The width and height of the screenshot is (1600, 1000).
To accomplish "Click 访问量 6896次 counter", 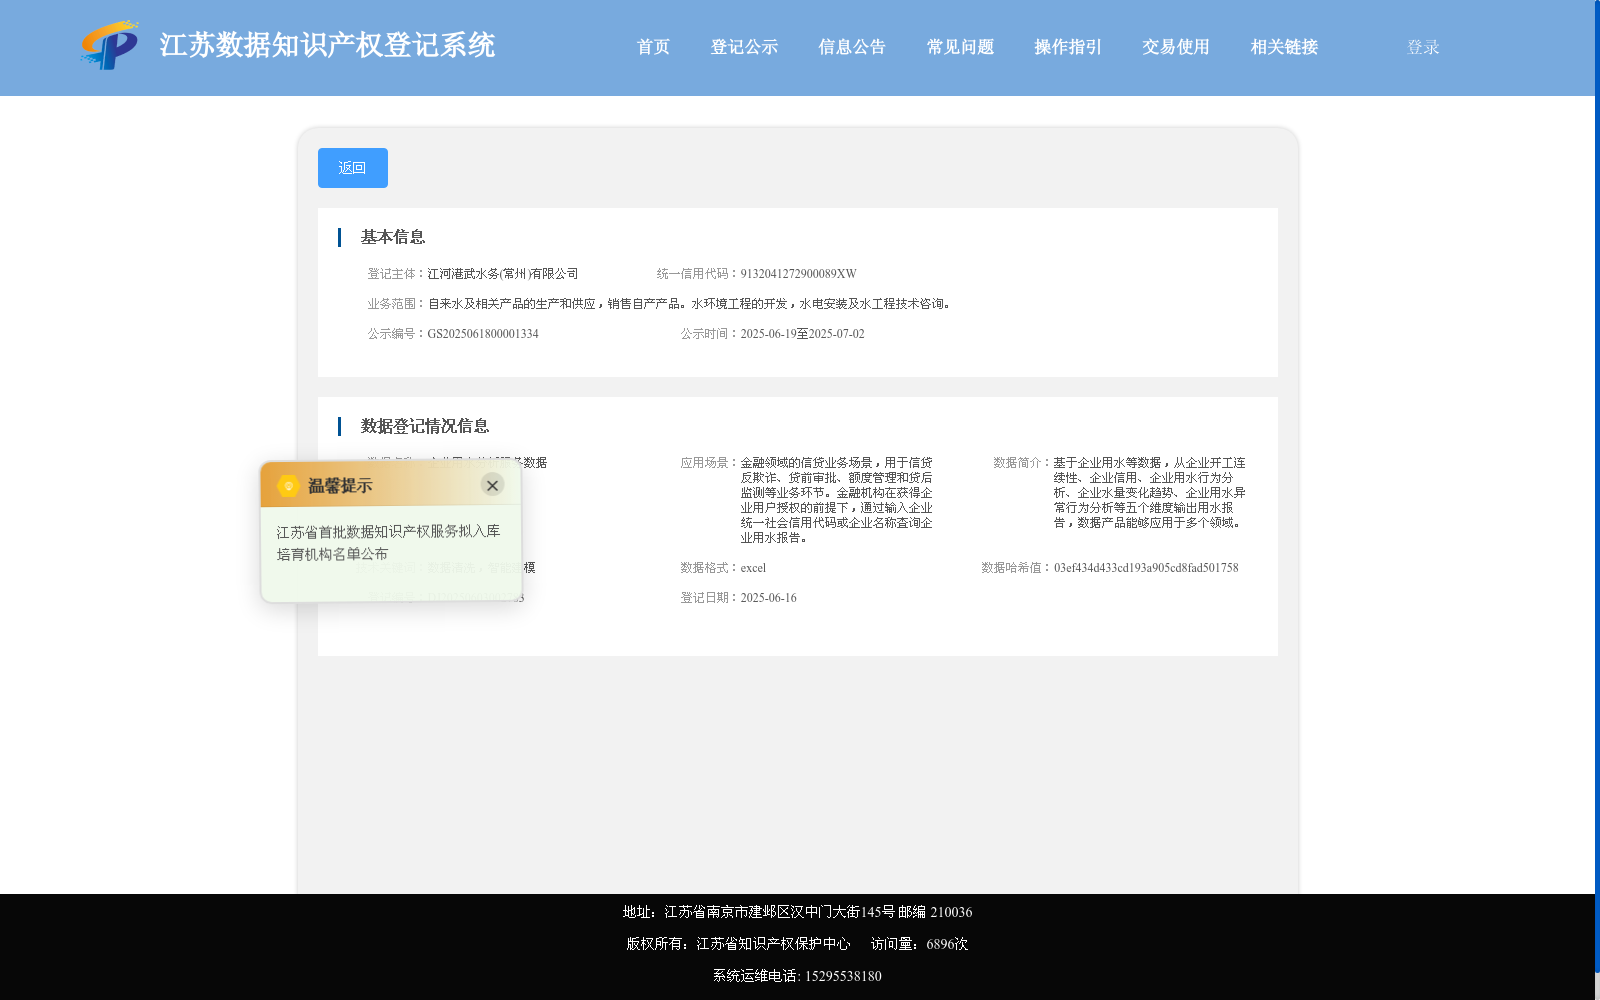I will click(x=919, y=944).
